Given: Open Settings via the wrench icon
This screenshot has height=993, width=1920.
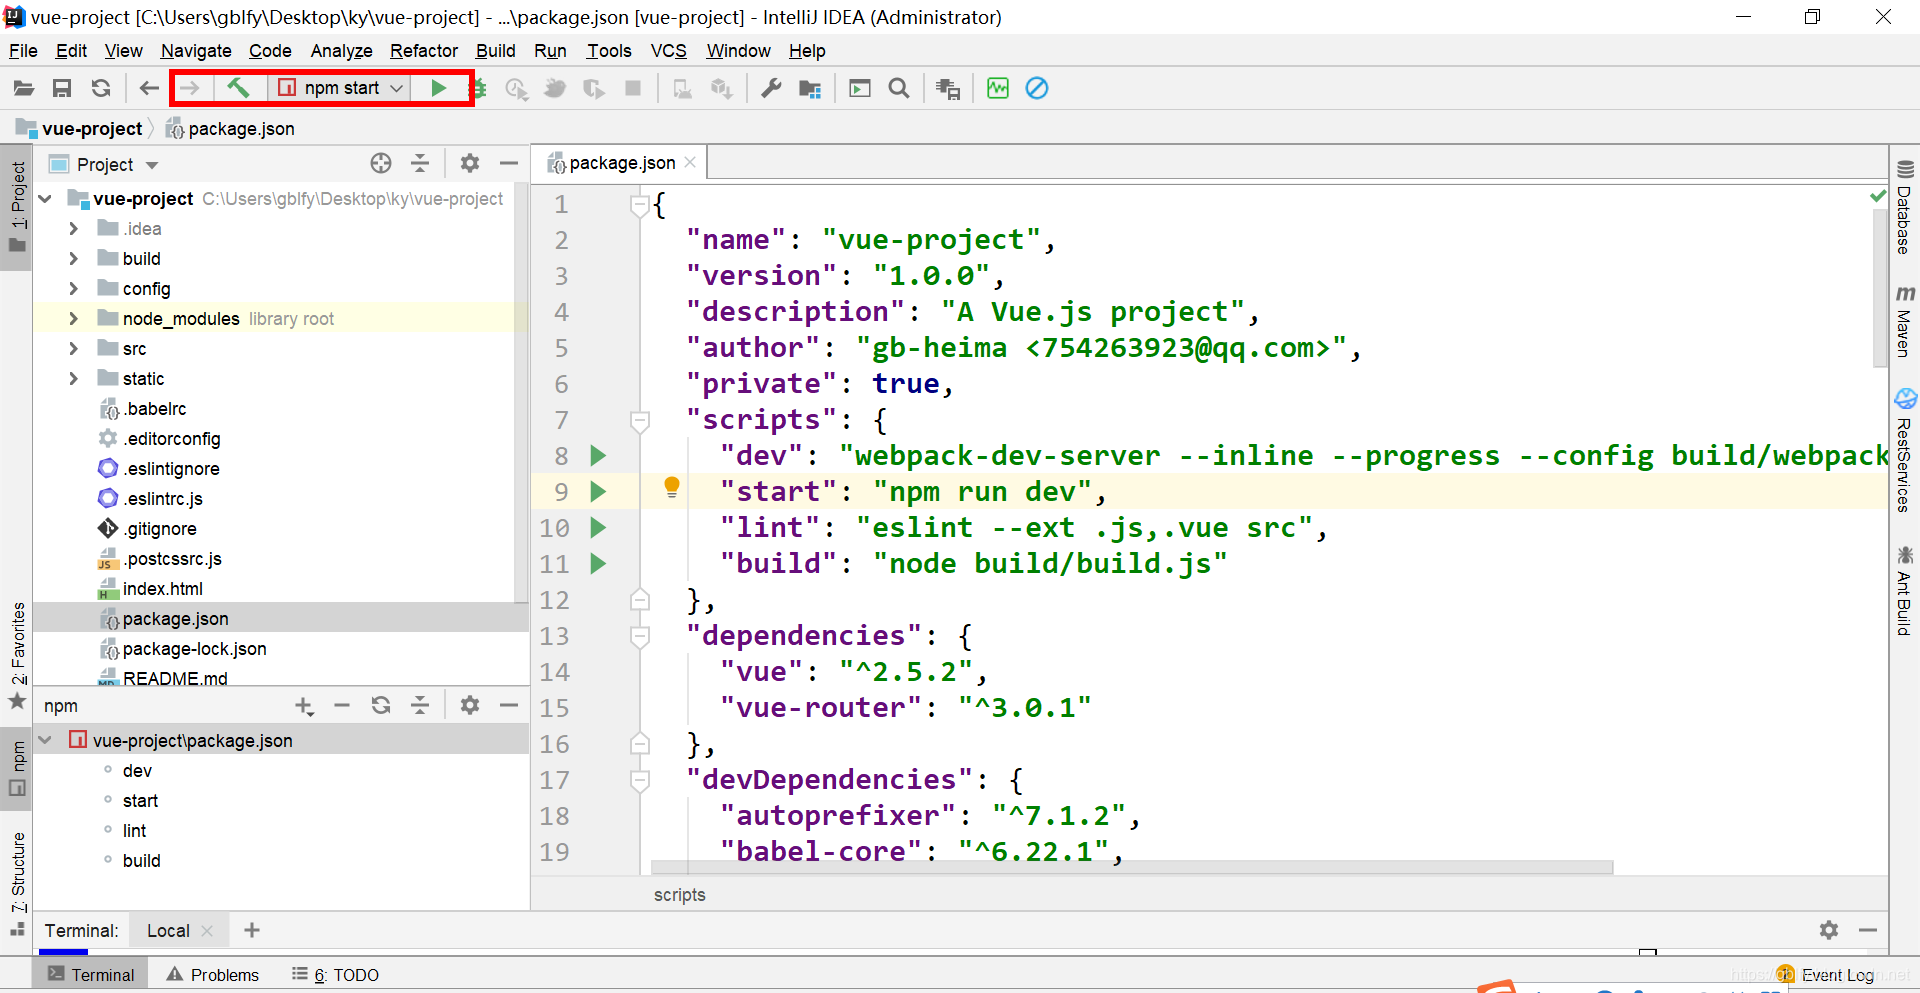Looking at the screenshot, I should tap(771, 88).
